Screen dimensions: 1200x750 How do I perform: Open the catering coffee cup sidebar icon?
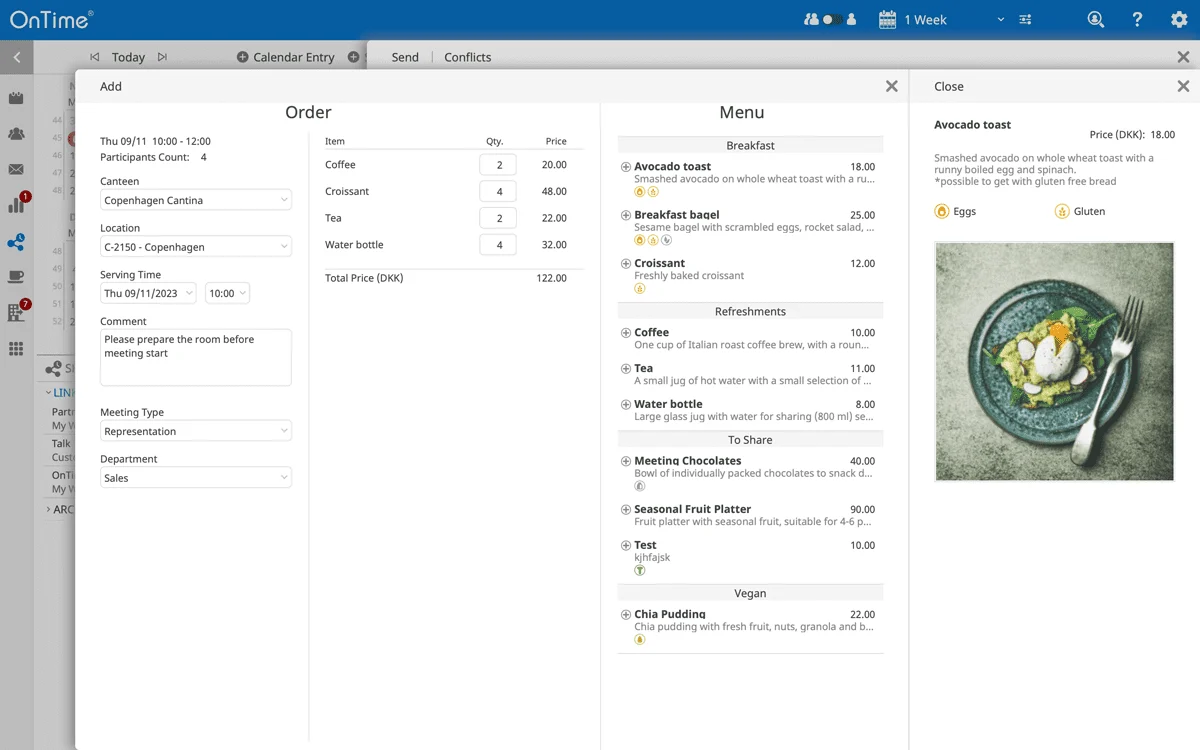16,277
